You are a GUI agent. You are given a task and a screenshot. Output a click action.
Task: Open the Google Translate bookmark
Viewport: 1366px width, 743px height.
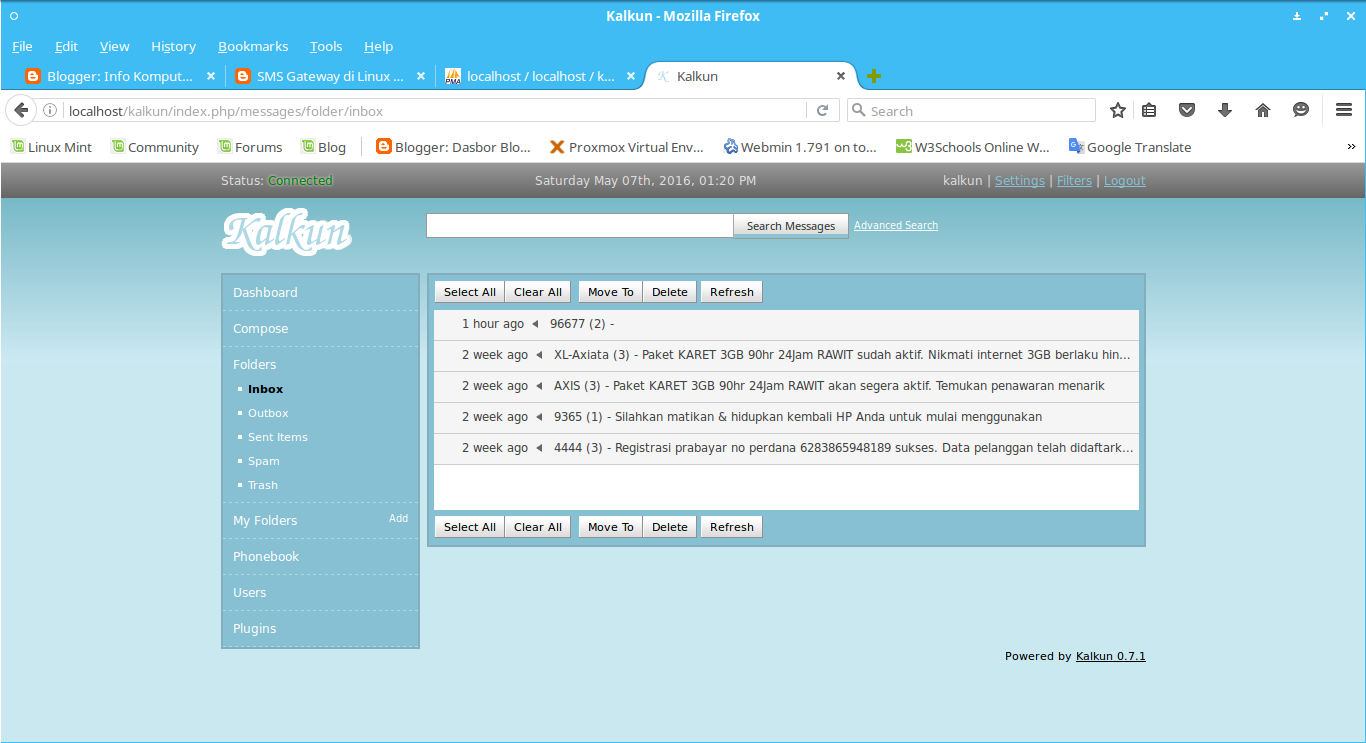(1130, 147)
